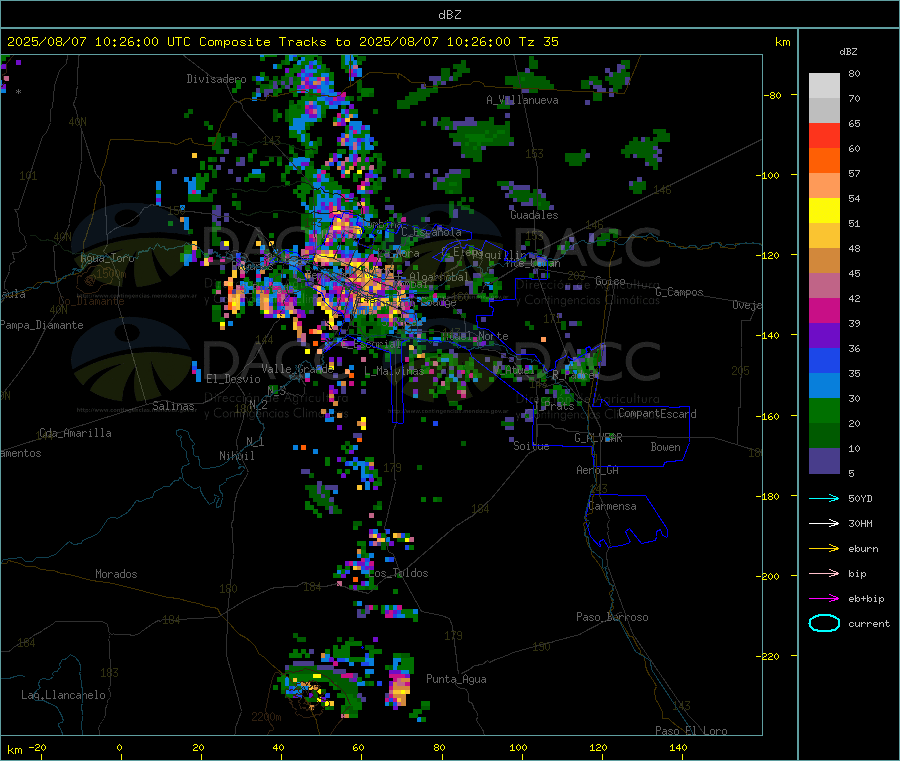
Task: Click the 'Guico' map label
Action: coord(610,281)
